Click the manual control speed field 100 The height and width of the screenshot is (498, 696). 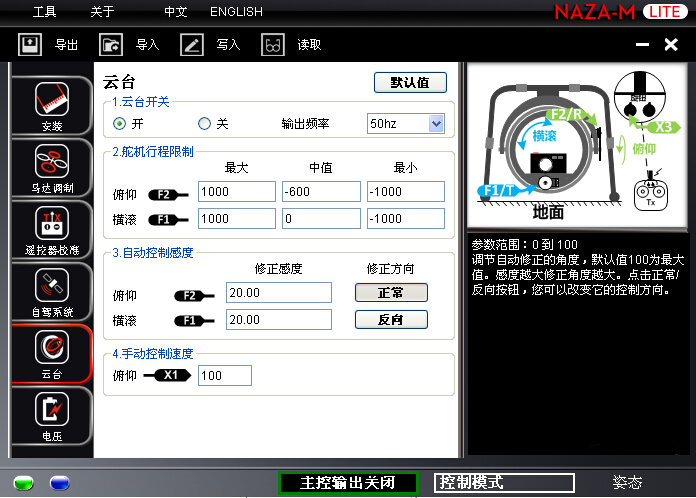point(224,376)
